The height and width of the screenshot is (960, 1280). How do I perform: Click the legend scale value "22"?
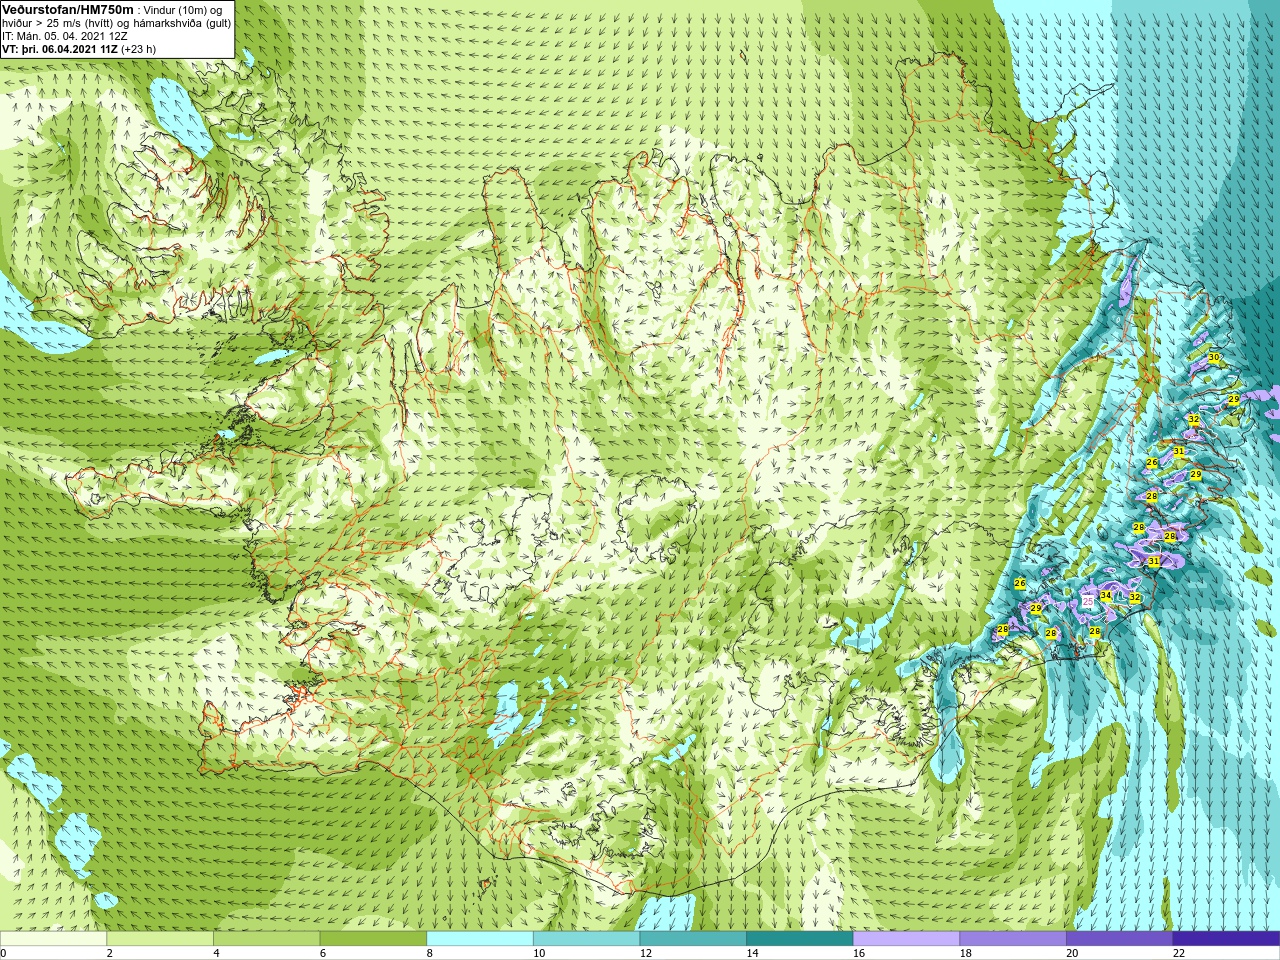click(x=1179, y=953)
